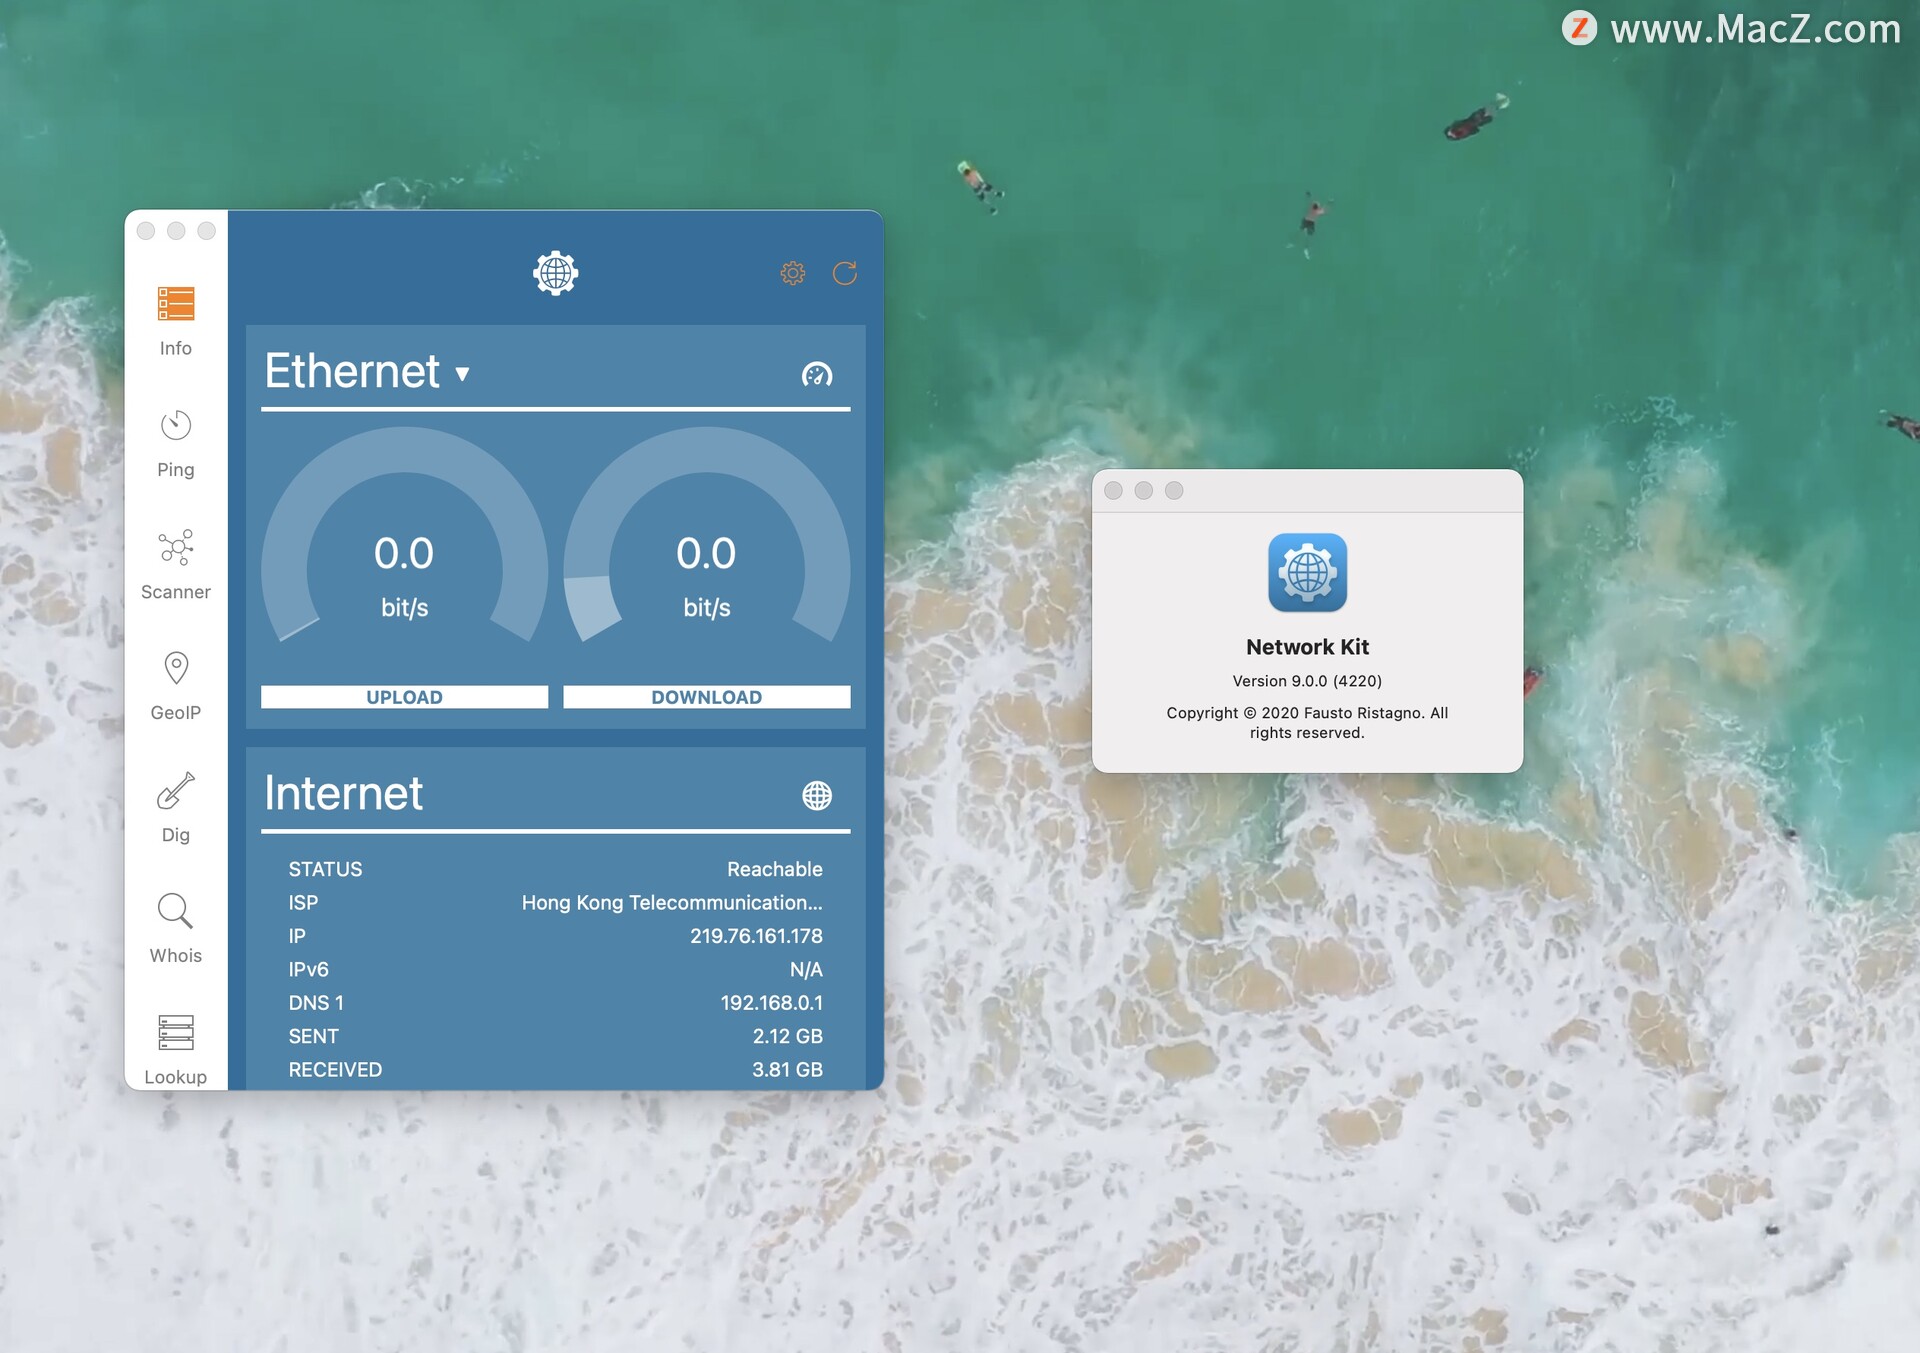Viewport: 1920px width, 1353px height.
Task: Select the GeoIP location pin icon
Action: pyautogui.click(x=175, y=668)
